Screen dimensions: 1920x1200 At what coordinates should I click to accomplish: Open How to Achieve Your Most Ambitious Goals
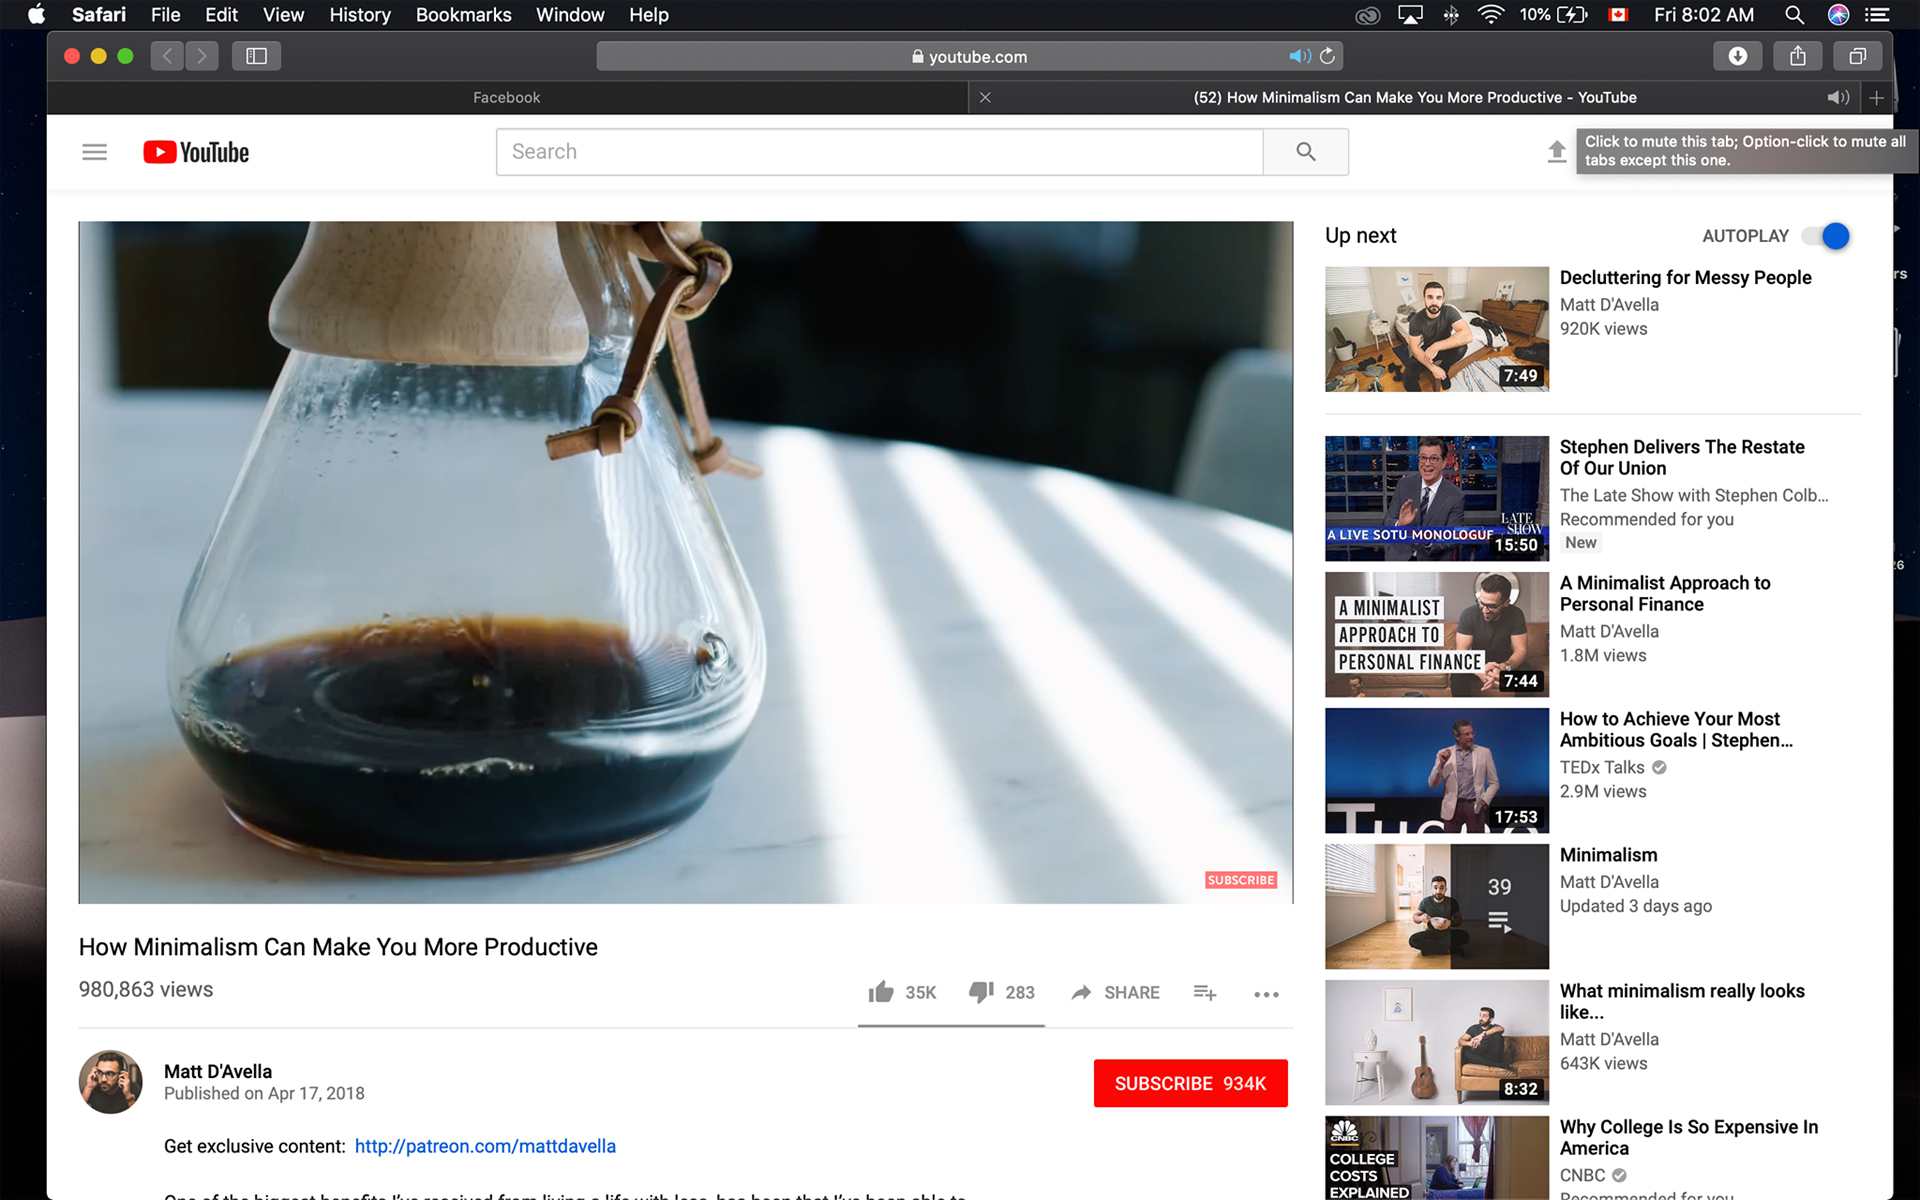(1675, 730)
